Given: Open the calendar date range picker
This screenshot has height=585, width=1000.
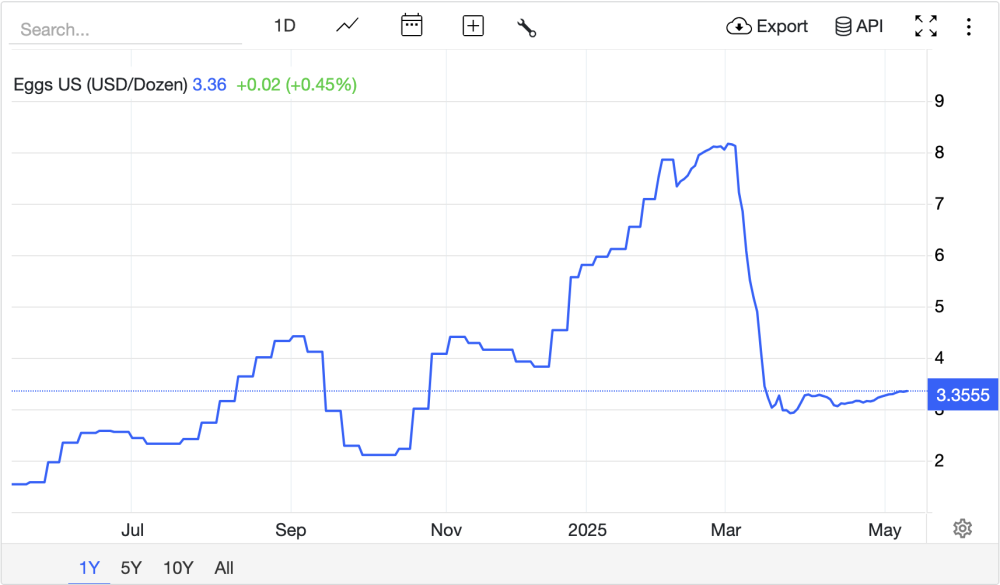Looking at the screenshot, I should click(411, 26).
